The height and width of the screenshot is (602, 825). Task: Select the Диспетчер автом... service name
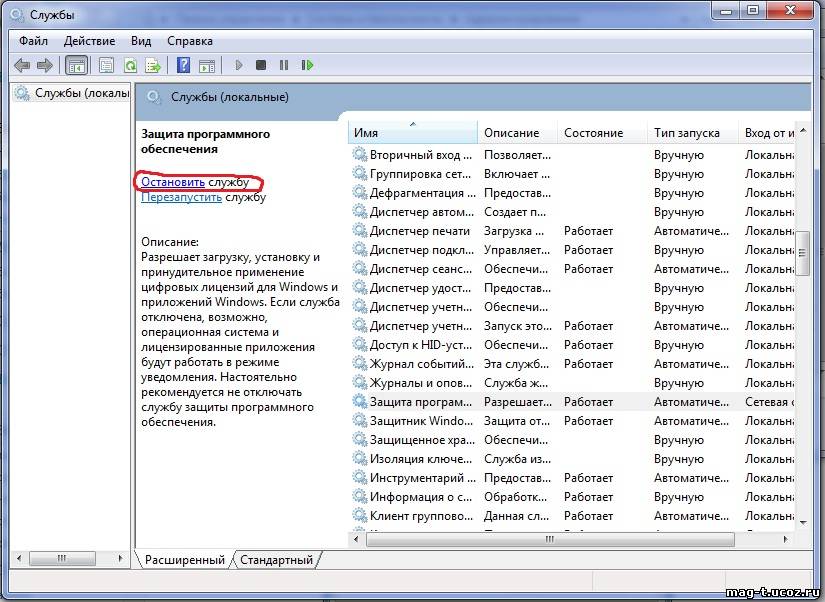point(422,212)
